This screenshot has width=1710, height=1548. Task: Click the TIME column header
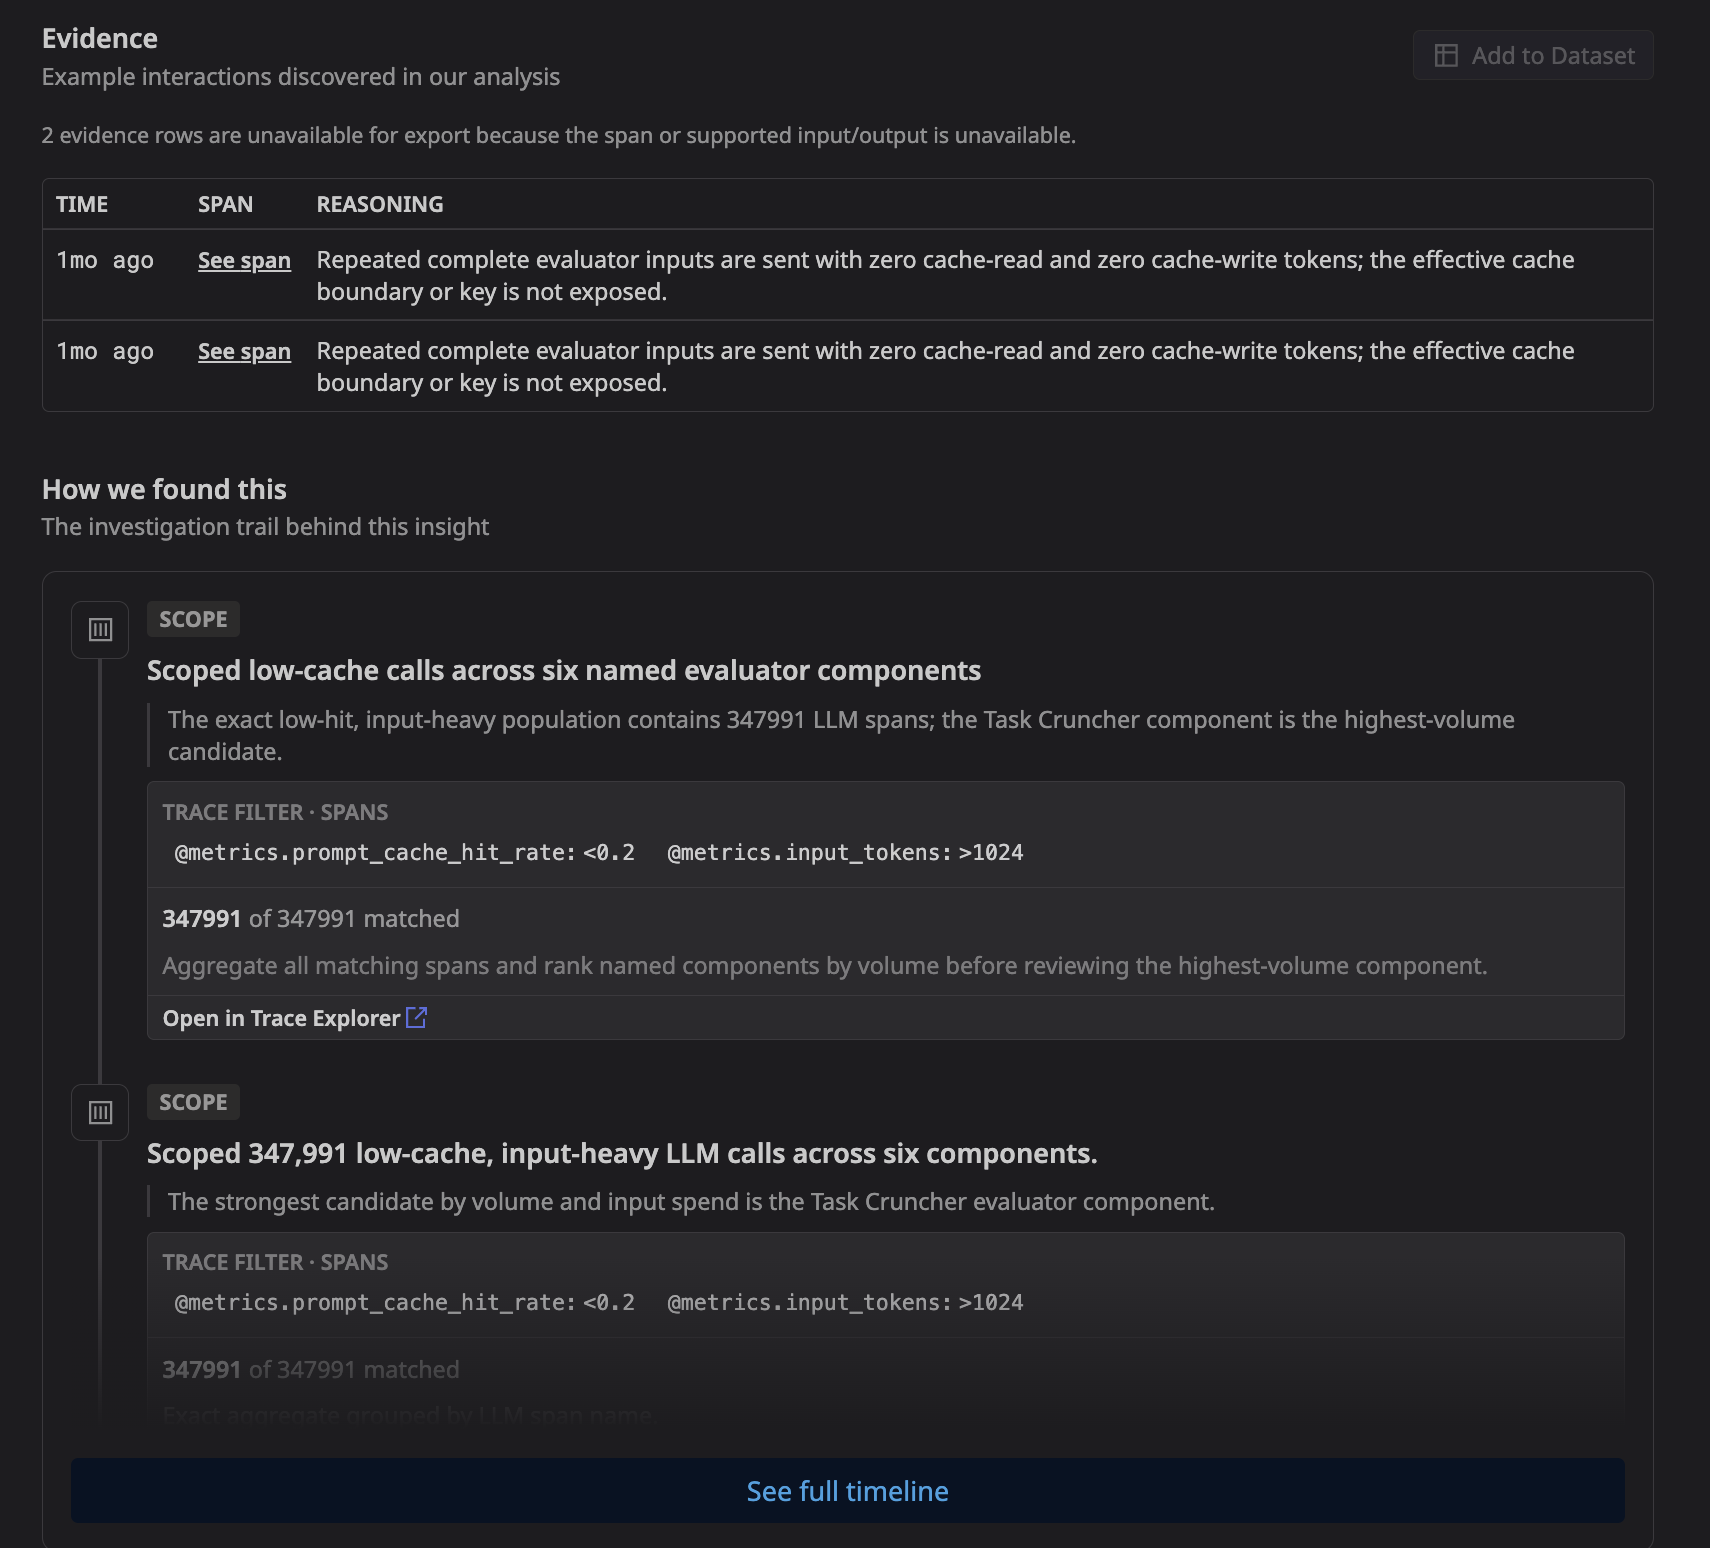82,204
